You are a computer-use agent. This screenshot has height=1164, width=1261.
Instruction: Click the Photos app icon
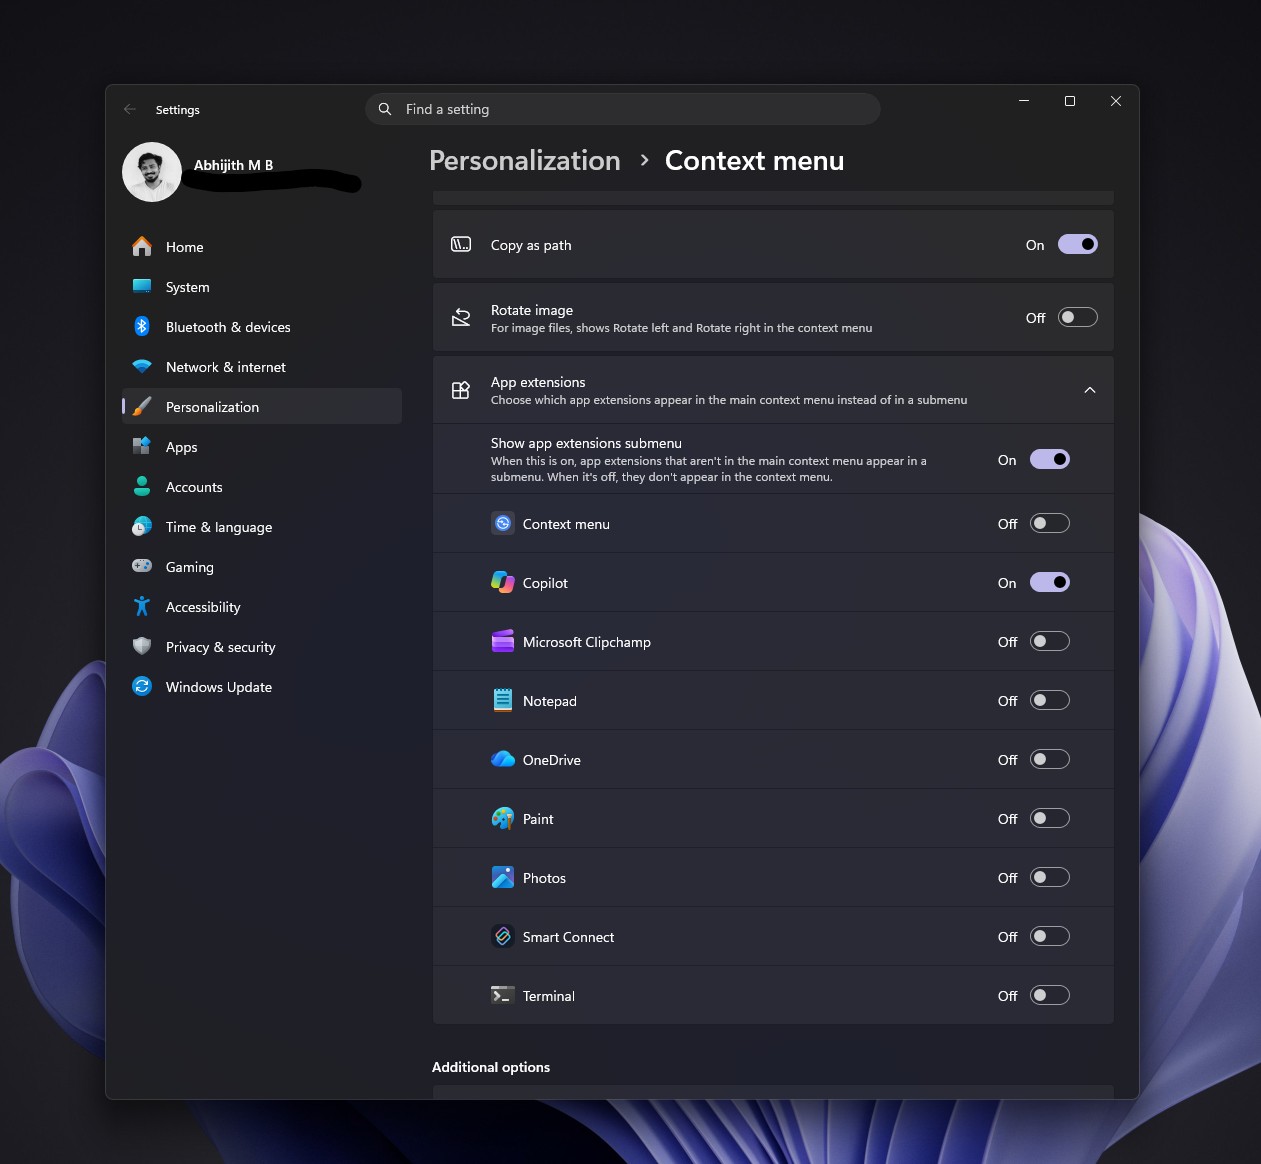click(x=503, y=877)
